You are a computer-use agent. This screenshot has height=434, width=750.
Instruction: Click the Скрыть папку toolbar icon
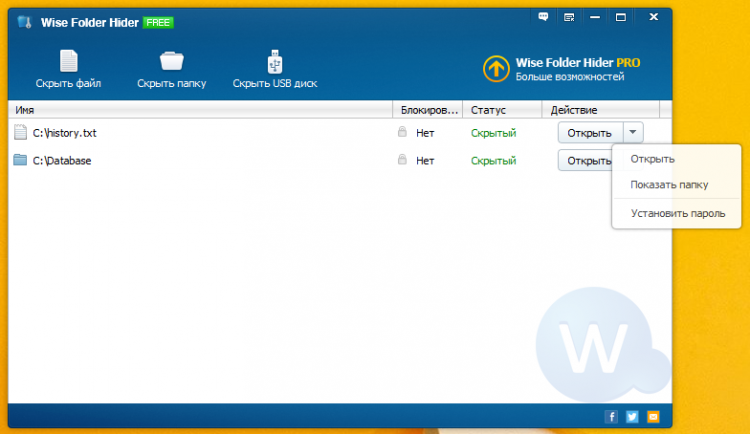(x=171, y=61)
